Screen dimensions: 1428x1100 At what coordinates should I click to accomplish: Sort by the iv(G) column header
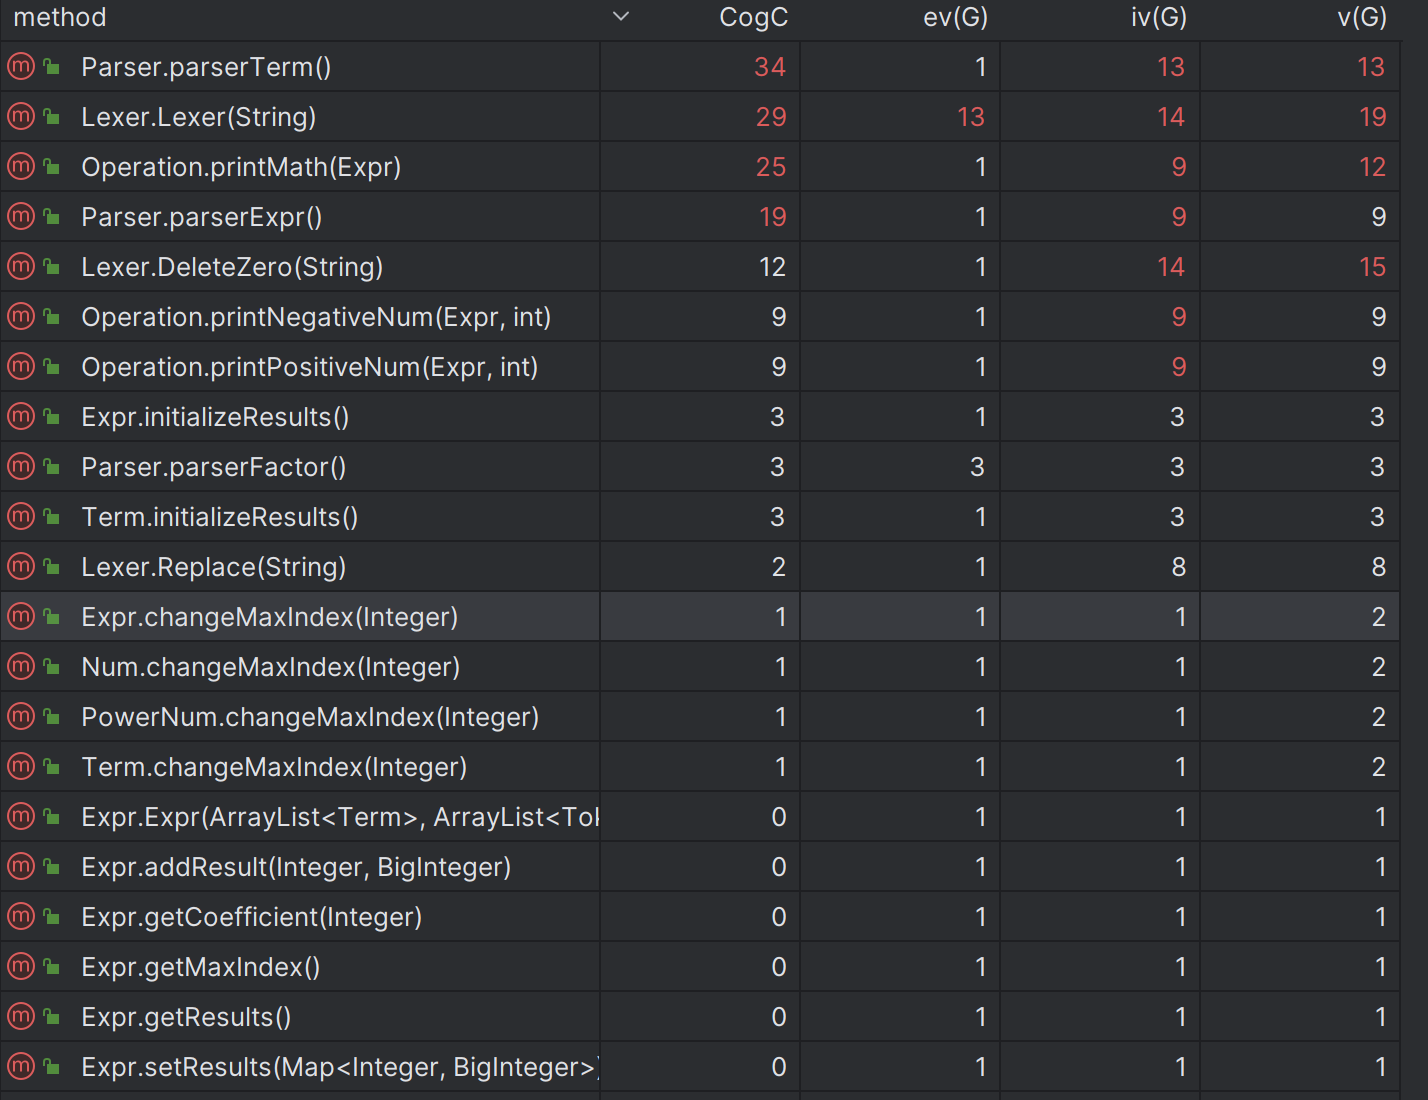1158,17
